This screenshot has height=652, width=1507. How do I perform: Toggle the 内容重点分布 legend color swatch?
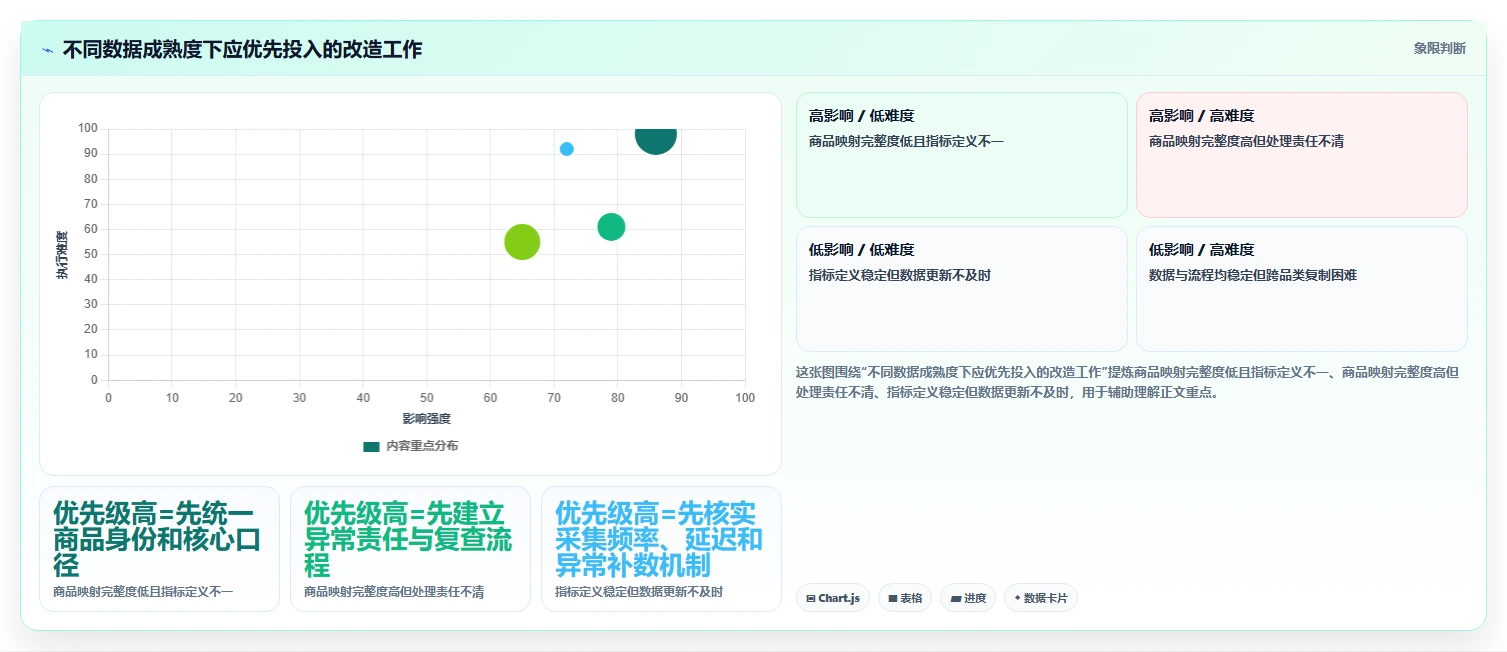371,446
